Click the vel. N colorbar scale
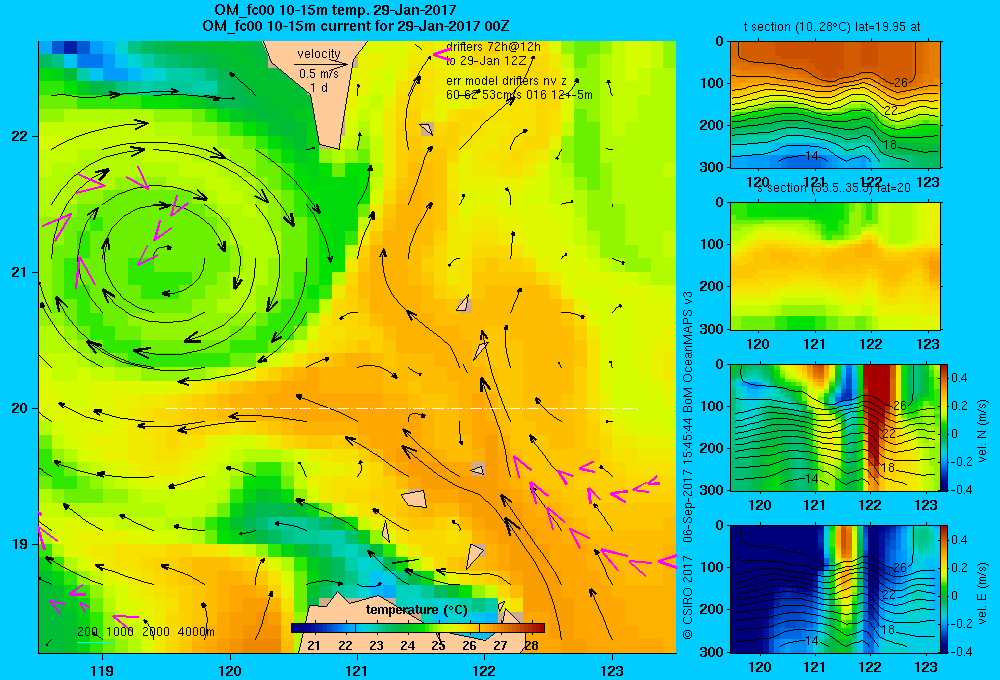 click(945, 427)
